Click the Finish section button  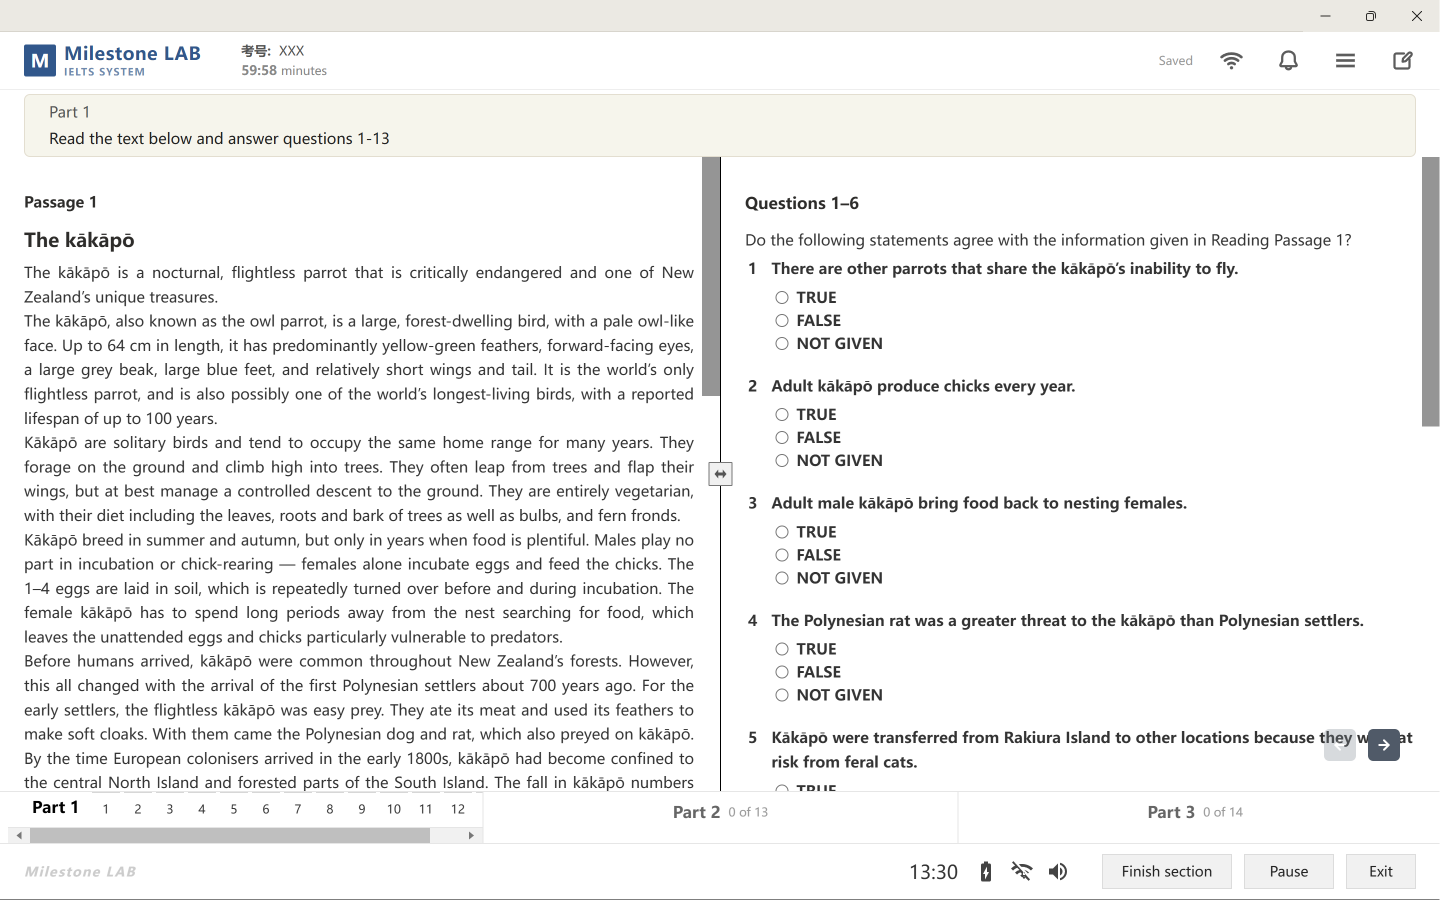tap(1167, 872)
